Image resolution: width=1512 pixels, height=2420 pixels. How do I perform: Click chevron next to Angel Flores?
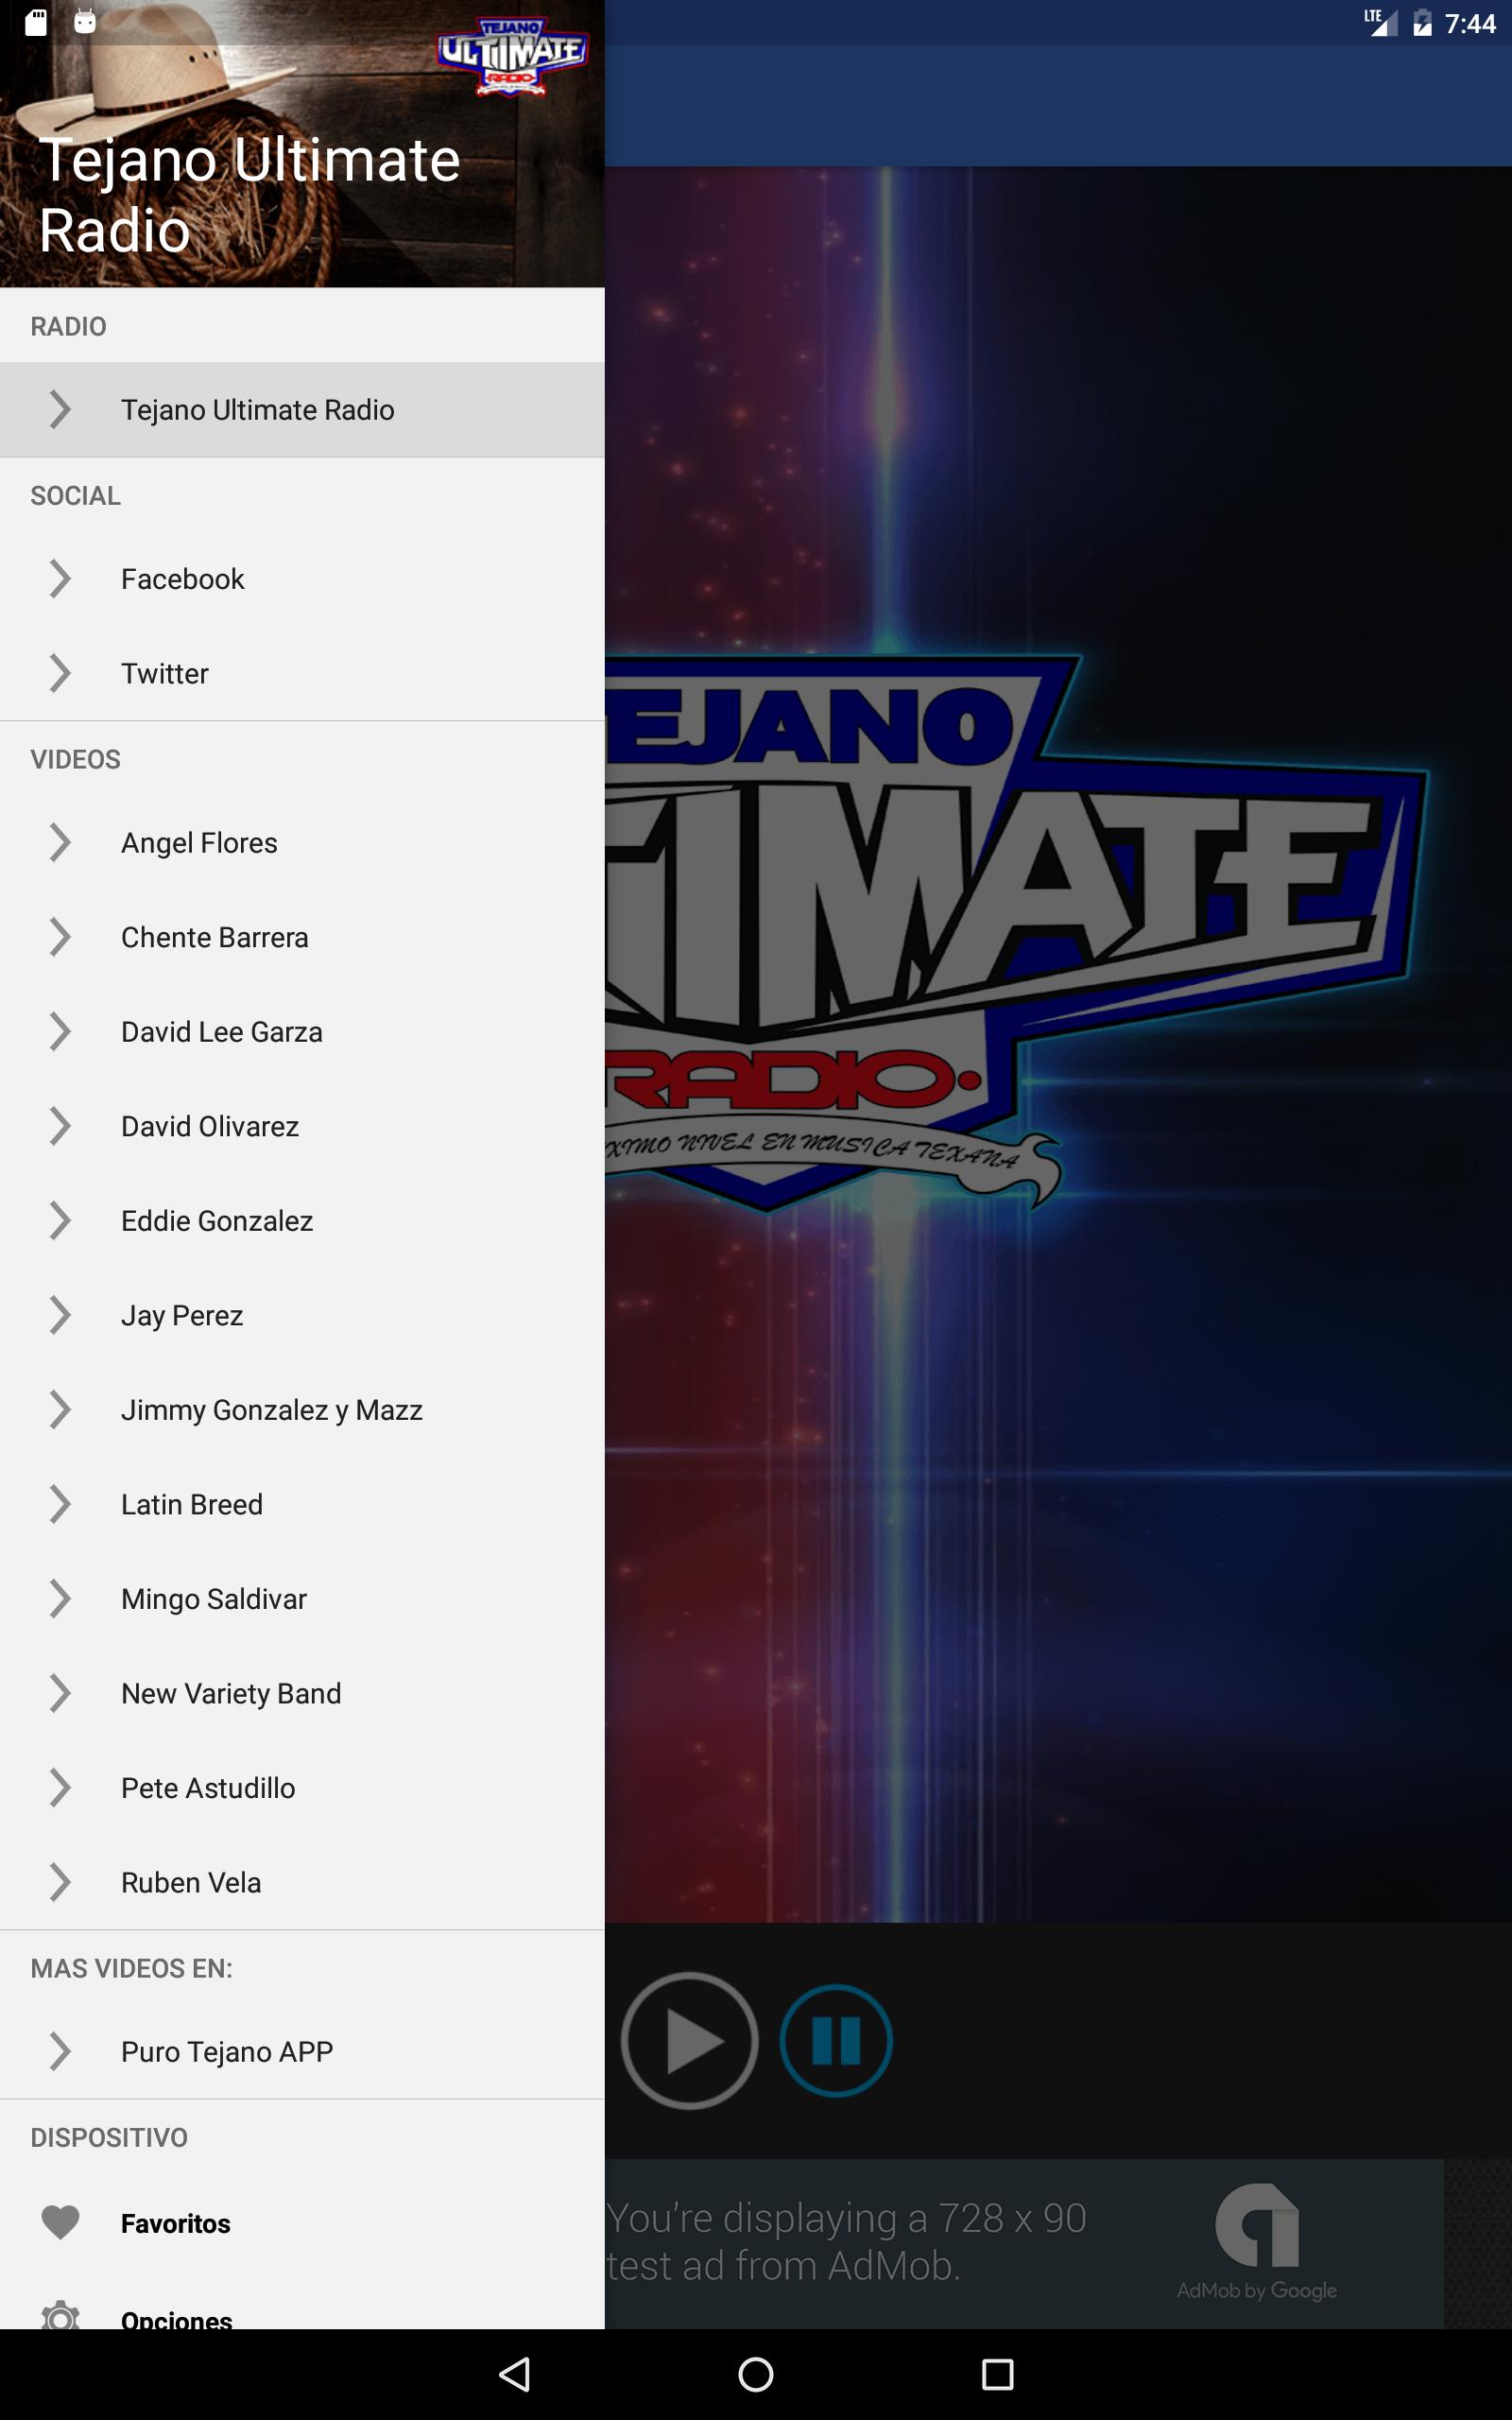(x=60, y=843)
